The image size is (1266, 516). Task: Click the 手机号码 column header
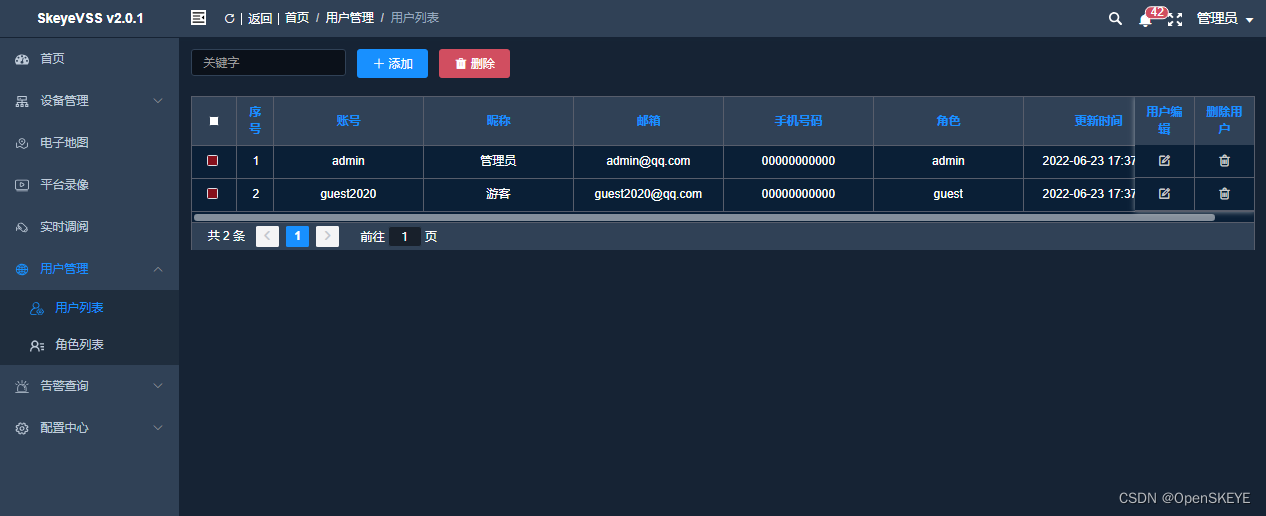[798, 121]
